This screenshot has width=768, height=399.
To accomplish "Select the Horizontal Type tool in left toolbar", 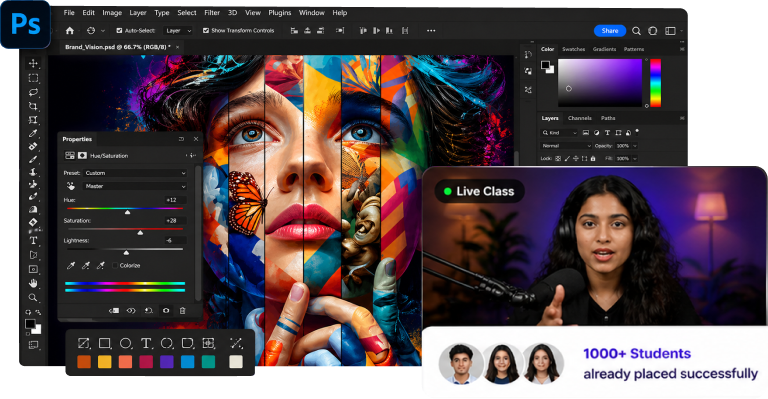I will 33,240.
